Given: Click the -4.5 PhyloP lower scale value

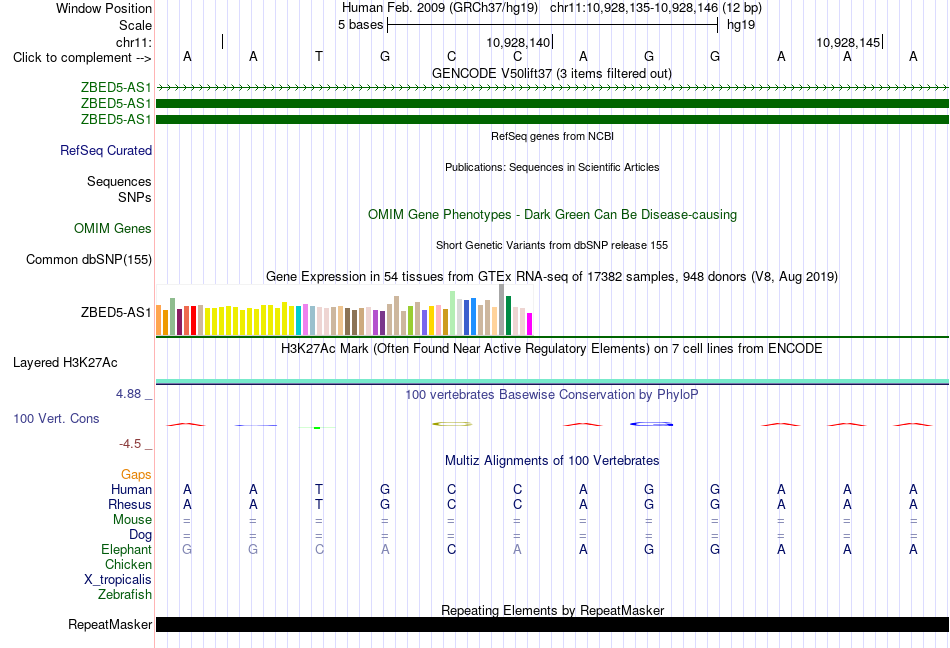Looking at the screenshot, I should (x=130, y=444).
